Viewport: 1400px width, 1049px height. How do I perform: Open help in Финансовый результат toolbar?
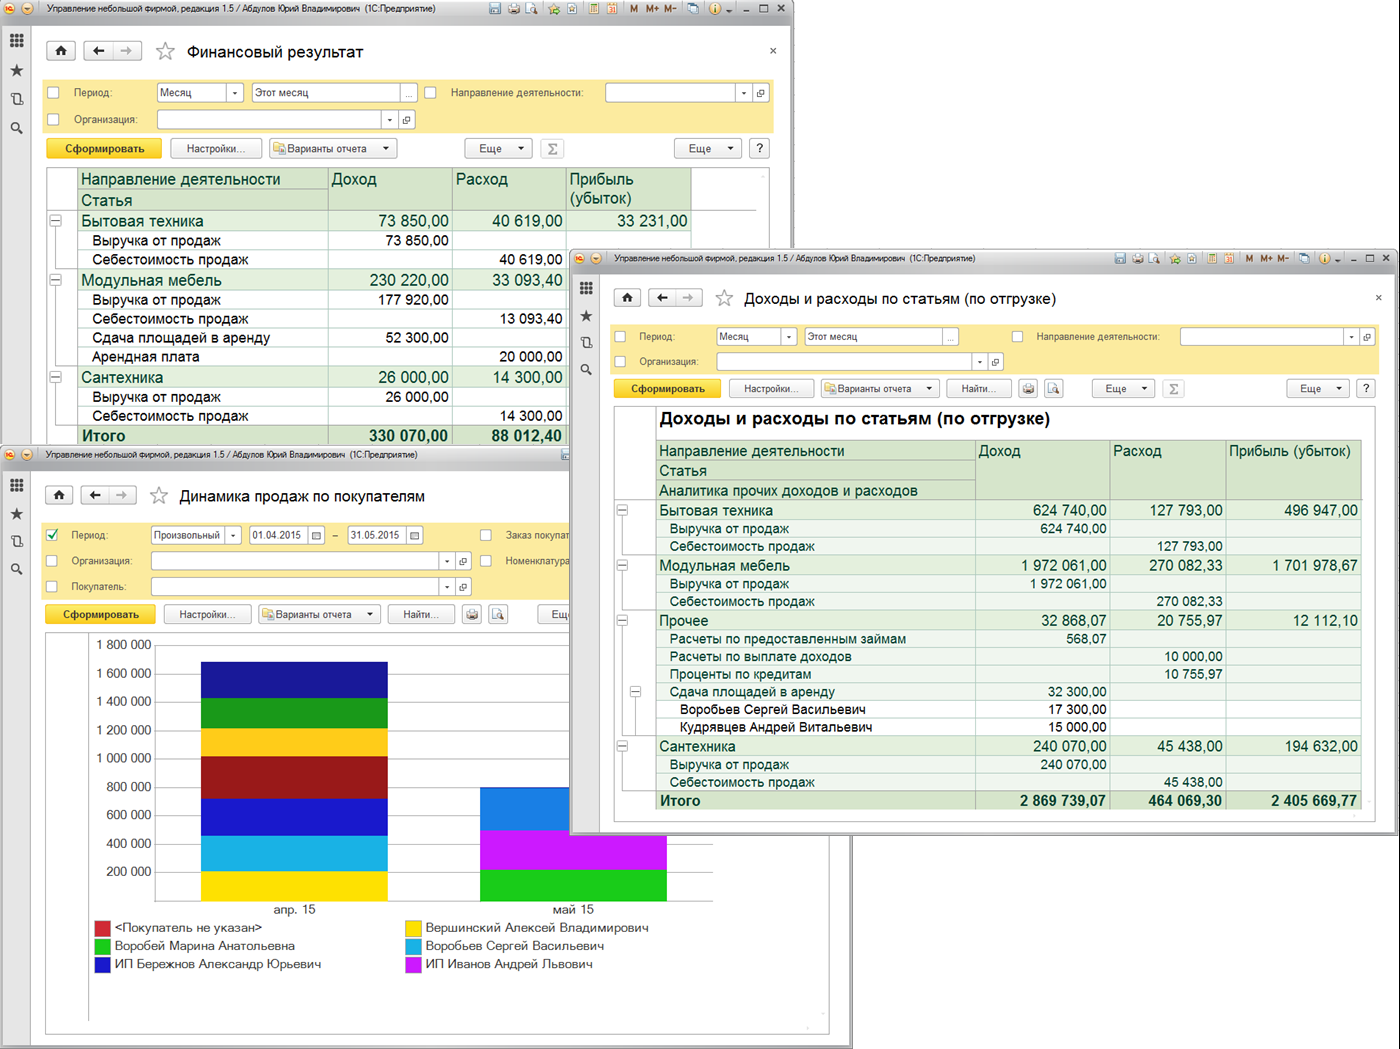759,149
